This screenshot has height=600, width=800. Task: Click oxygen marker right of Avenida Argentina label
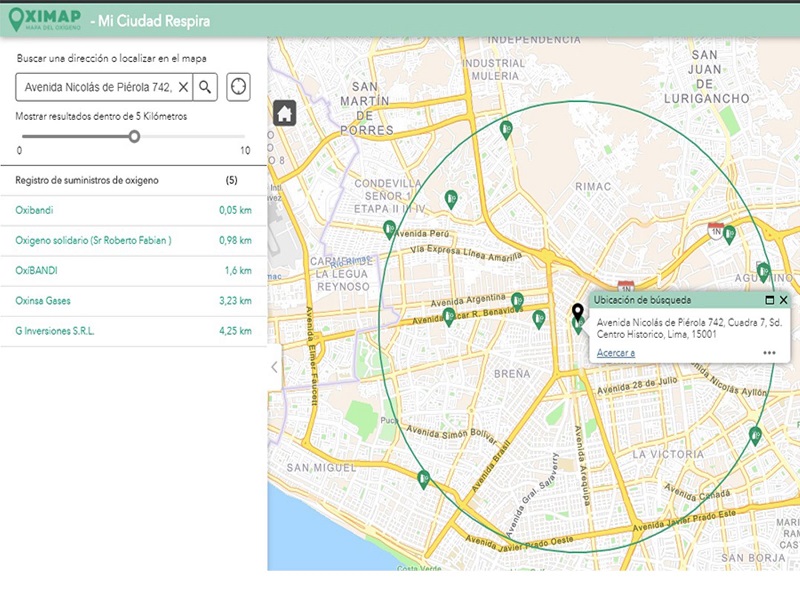pyautogui.click(x=517, y=302)
